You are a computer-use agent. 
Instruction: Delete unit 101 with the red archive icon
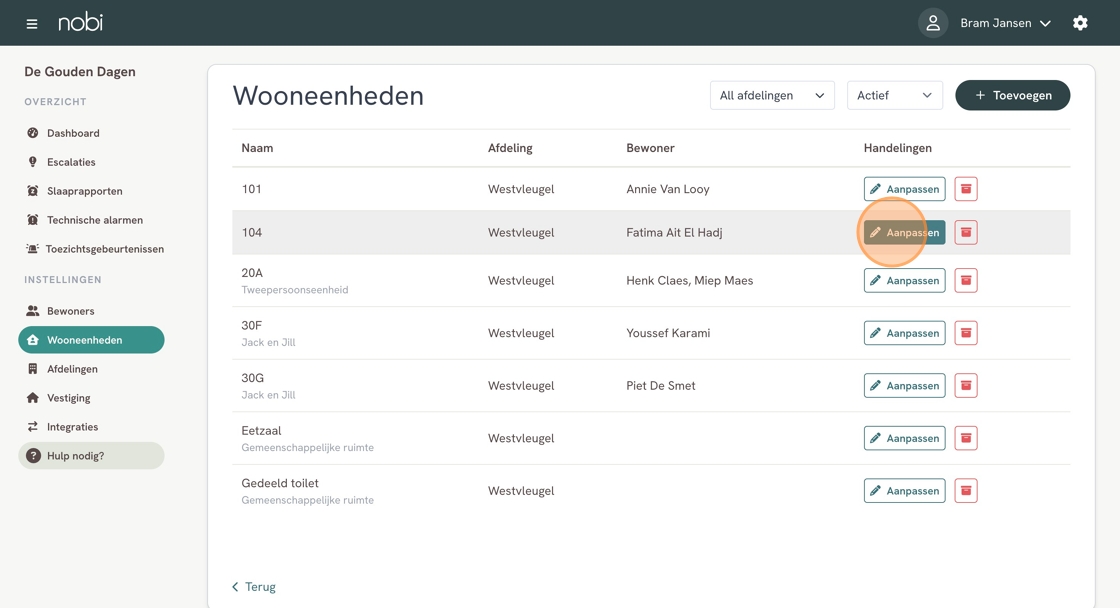pyautogui.click(x=966, y=189)
